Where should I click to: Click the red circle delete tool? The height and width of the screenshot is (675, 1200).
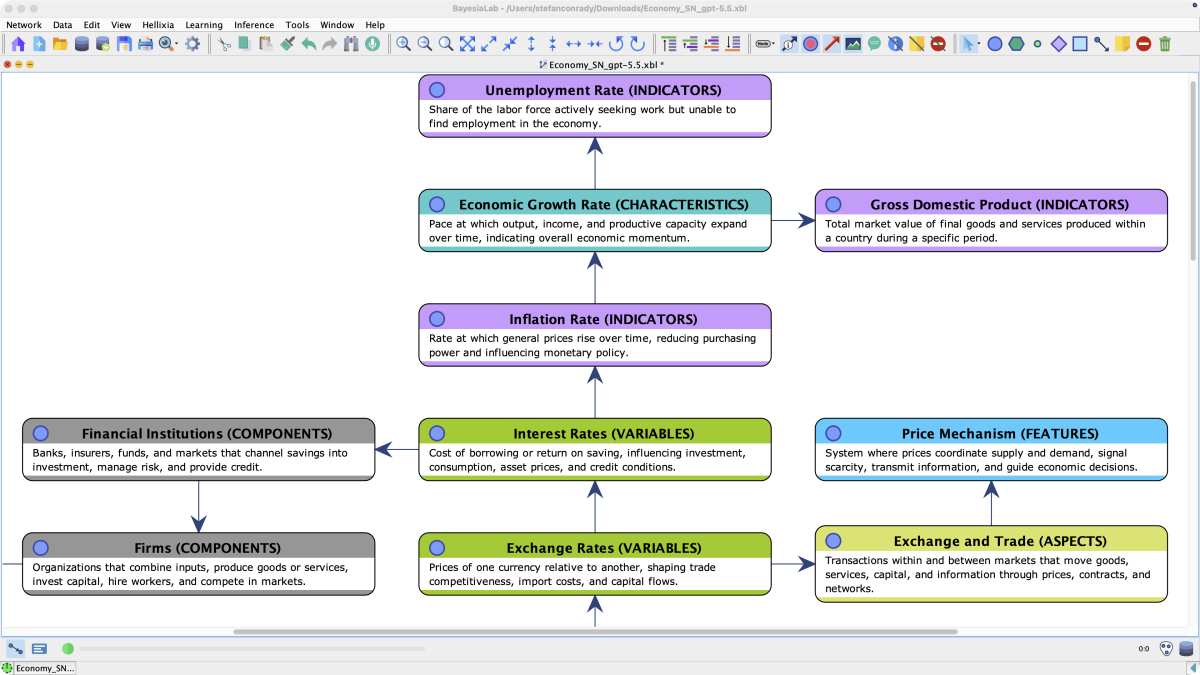tap(1144, 44)
